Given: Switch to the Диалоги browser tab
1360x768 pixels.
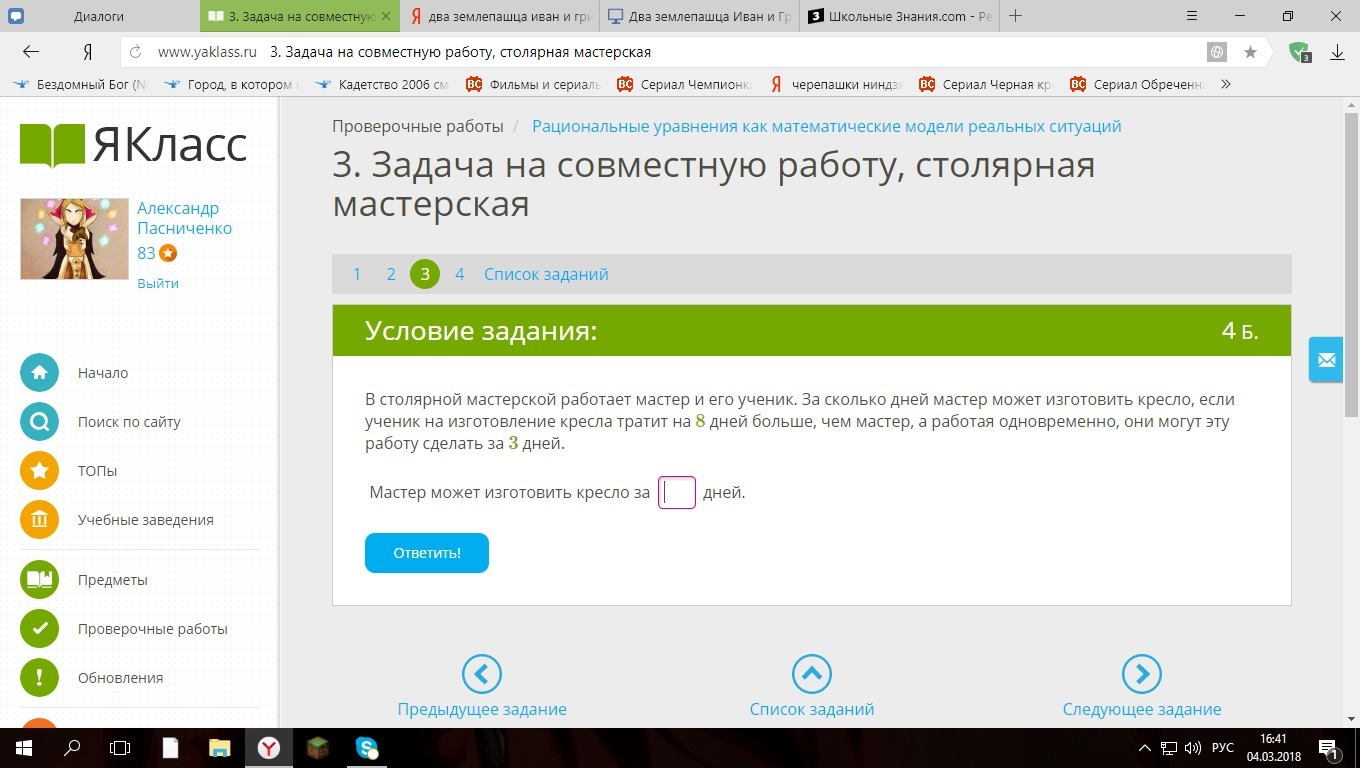Looking at the screenshot, I should click(99, 16).
